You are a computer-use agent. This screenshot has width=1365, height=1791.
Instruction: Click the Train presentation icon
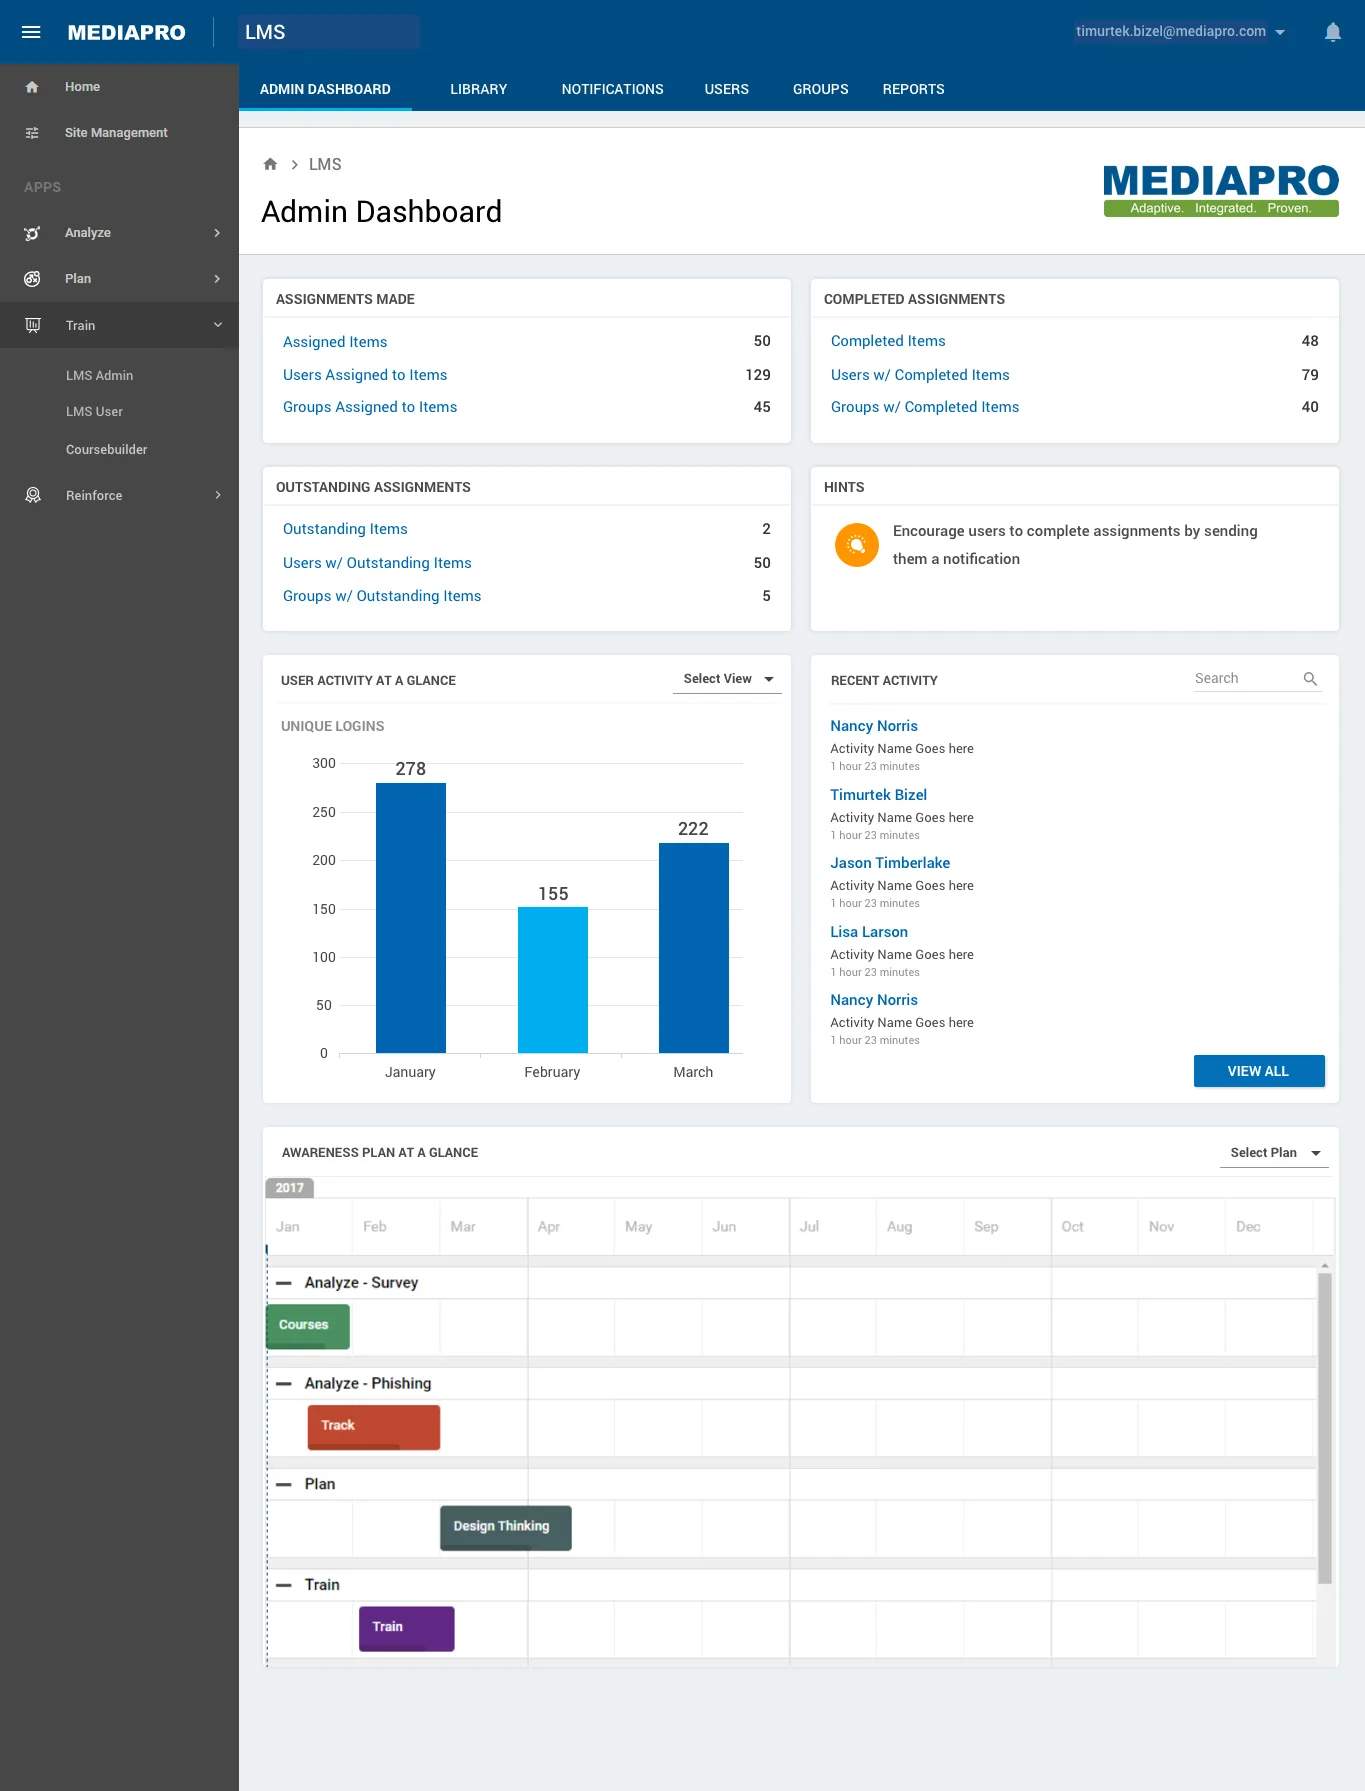(32, 325)
